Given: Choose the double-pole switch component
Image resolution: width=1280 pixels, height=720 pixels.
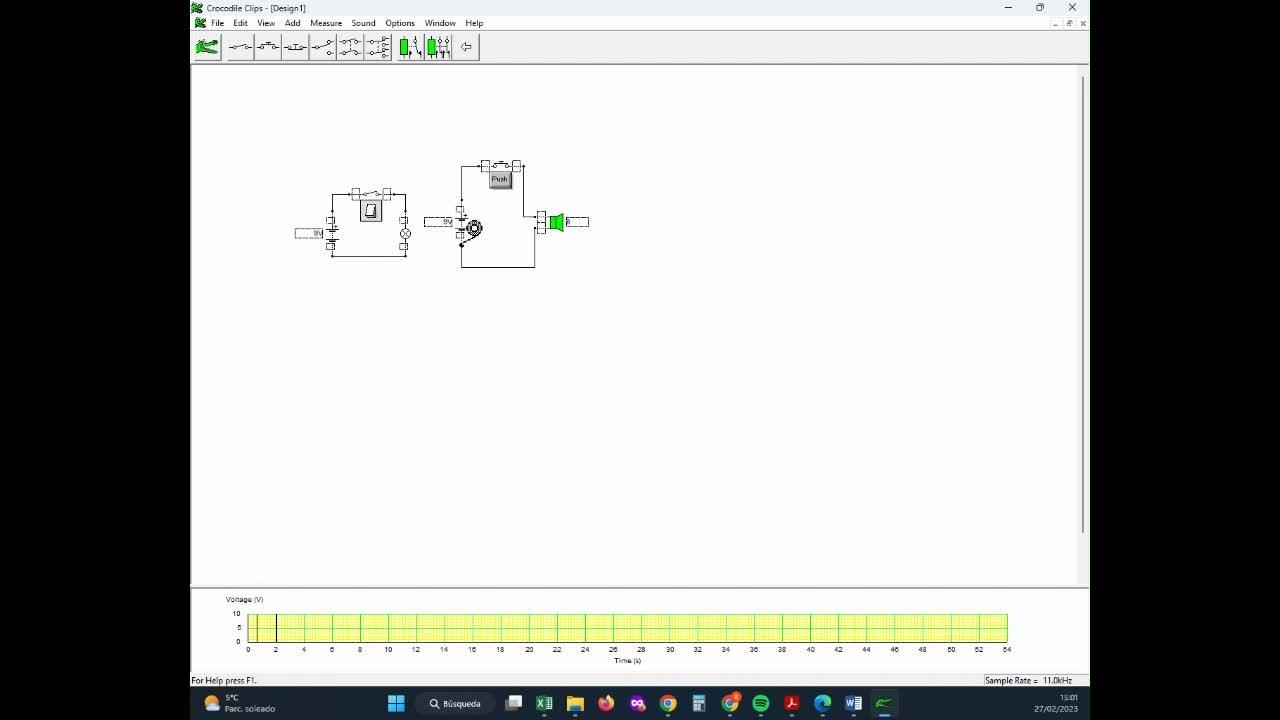Looking at the screenshot, I should coord(350,47).
